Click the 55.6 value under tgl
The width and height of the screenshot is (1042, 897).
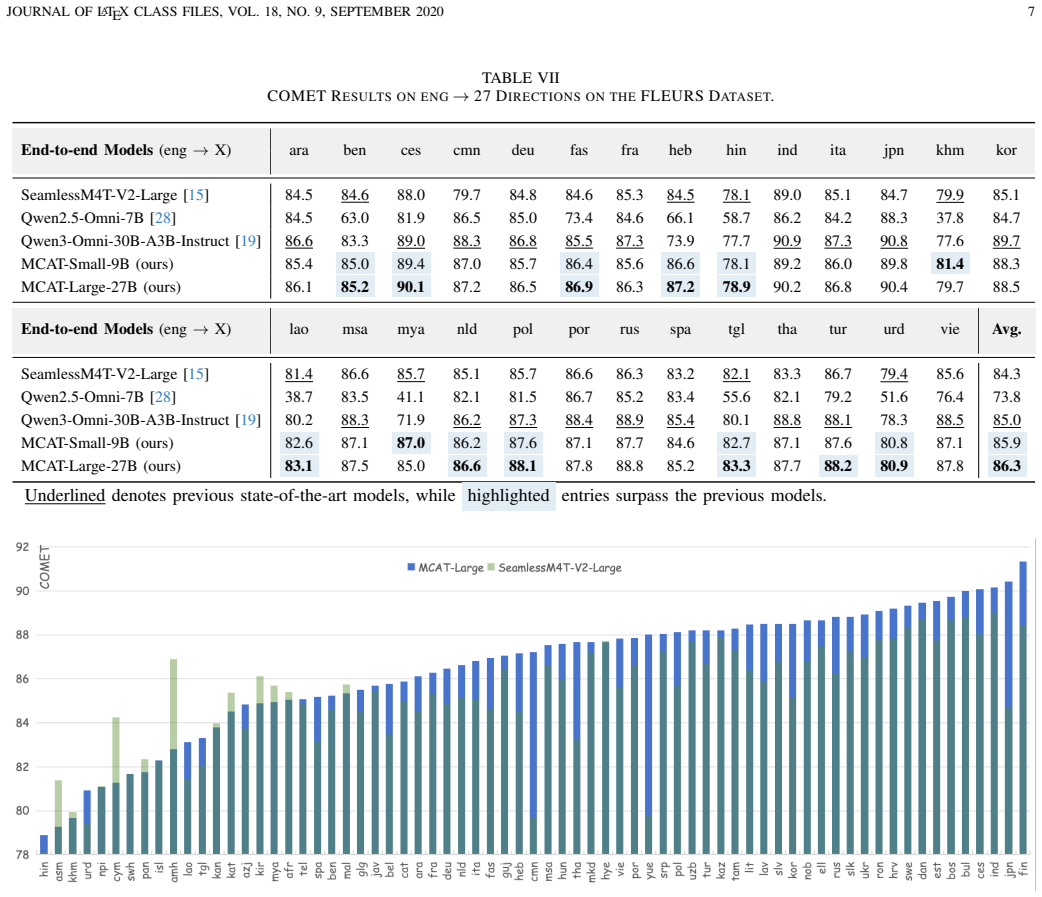[x=736, y=397]
